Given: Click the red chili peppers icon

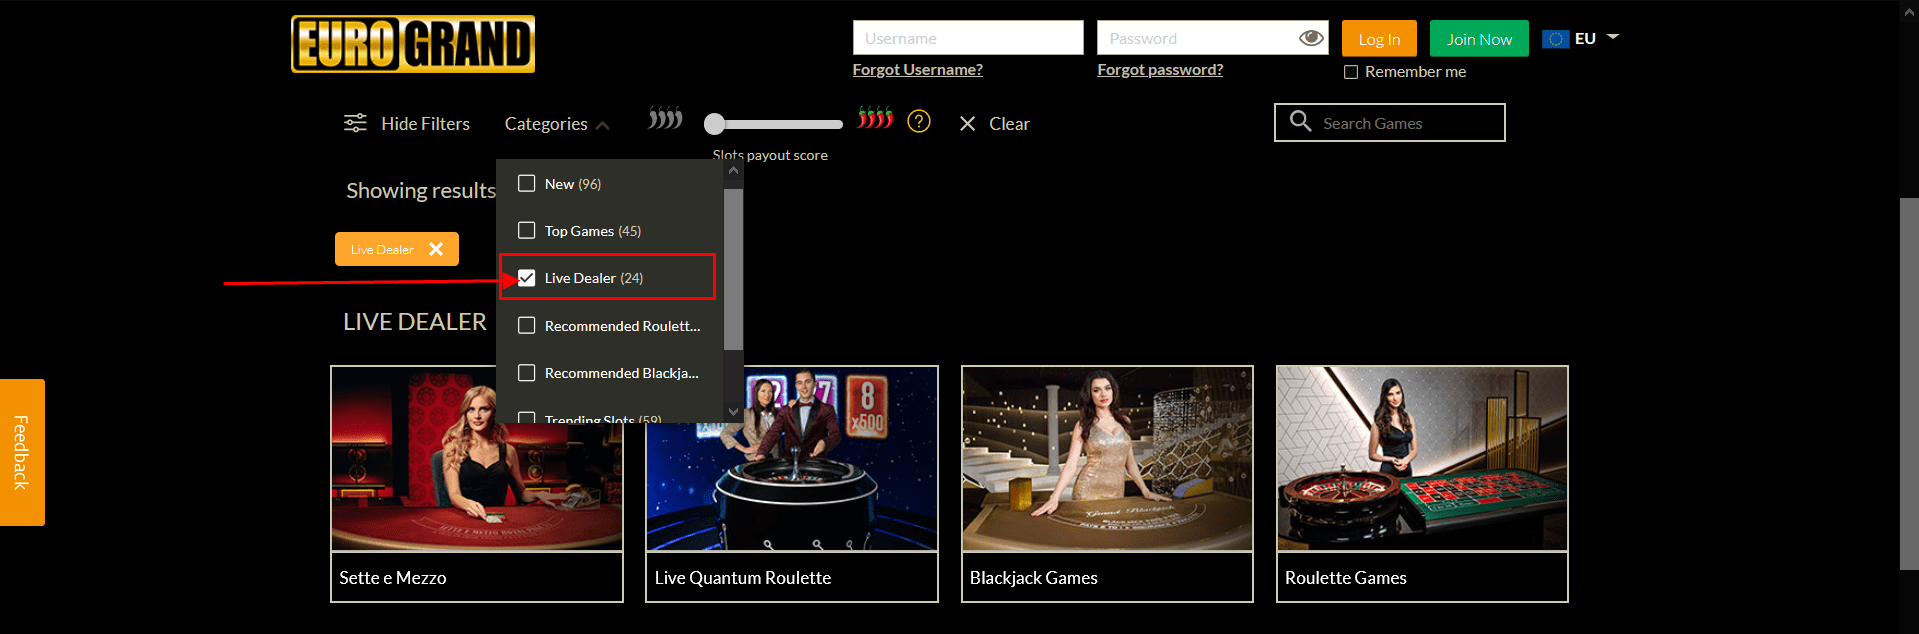Looking at the screenshot, I should coord(875,118).
